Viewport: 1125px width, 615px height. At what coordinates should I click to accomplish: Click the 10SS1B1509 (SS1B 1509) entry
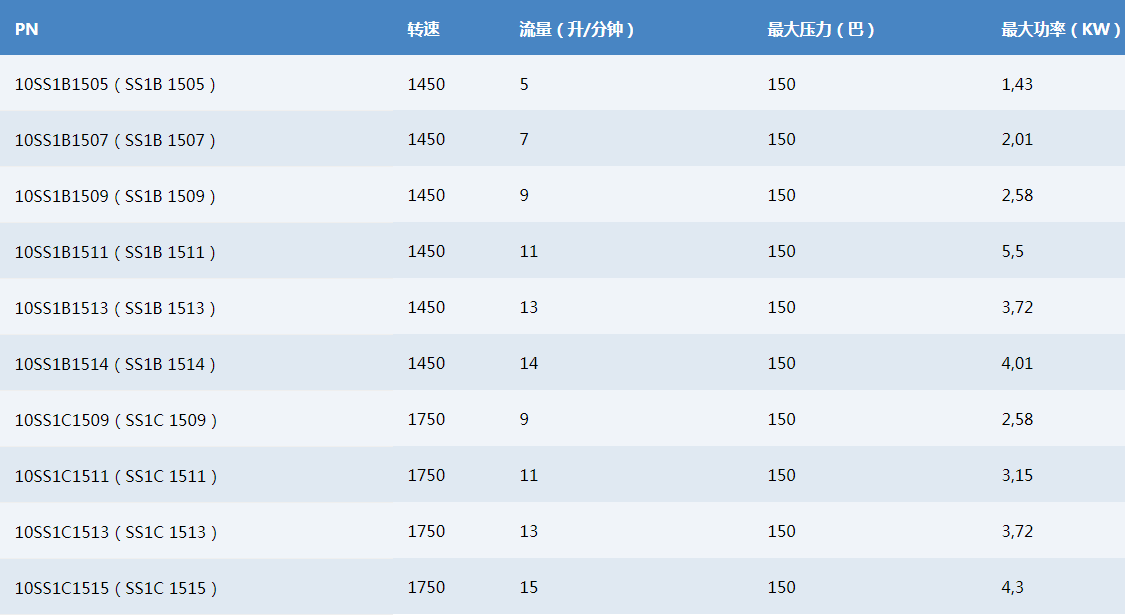click(115, 196)
